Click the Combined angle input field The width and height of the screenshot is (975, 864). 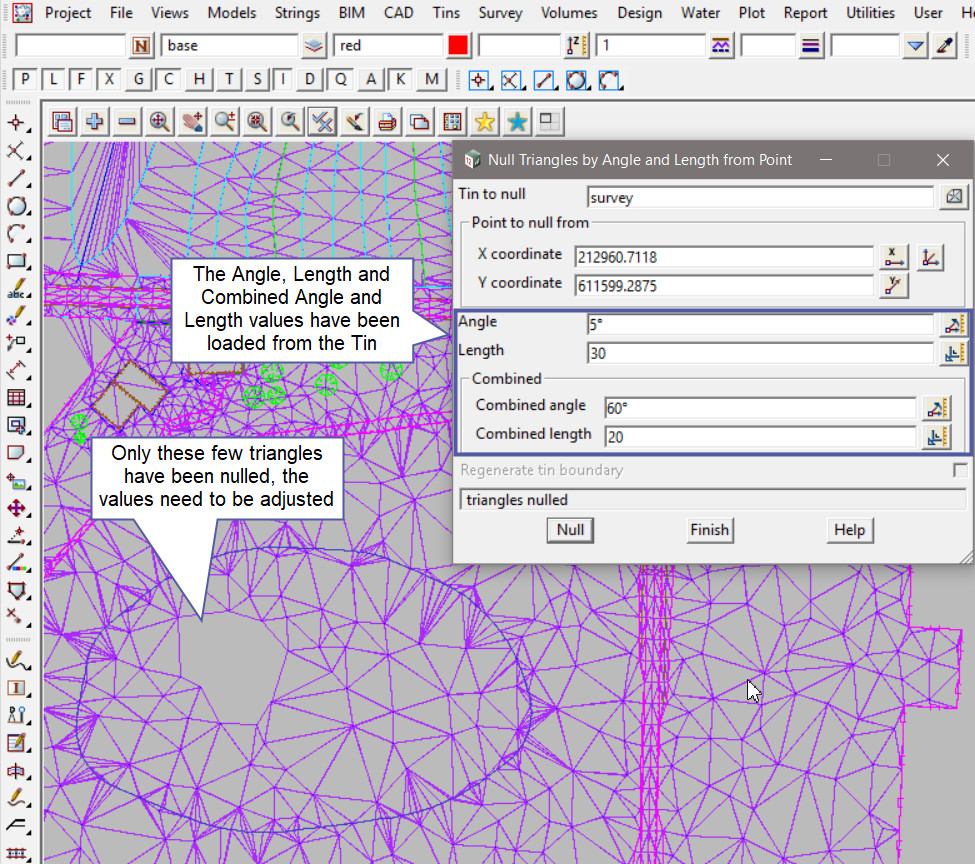click(x=760, y=408)
